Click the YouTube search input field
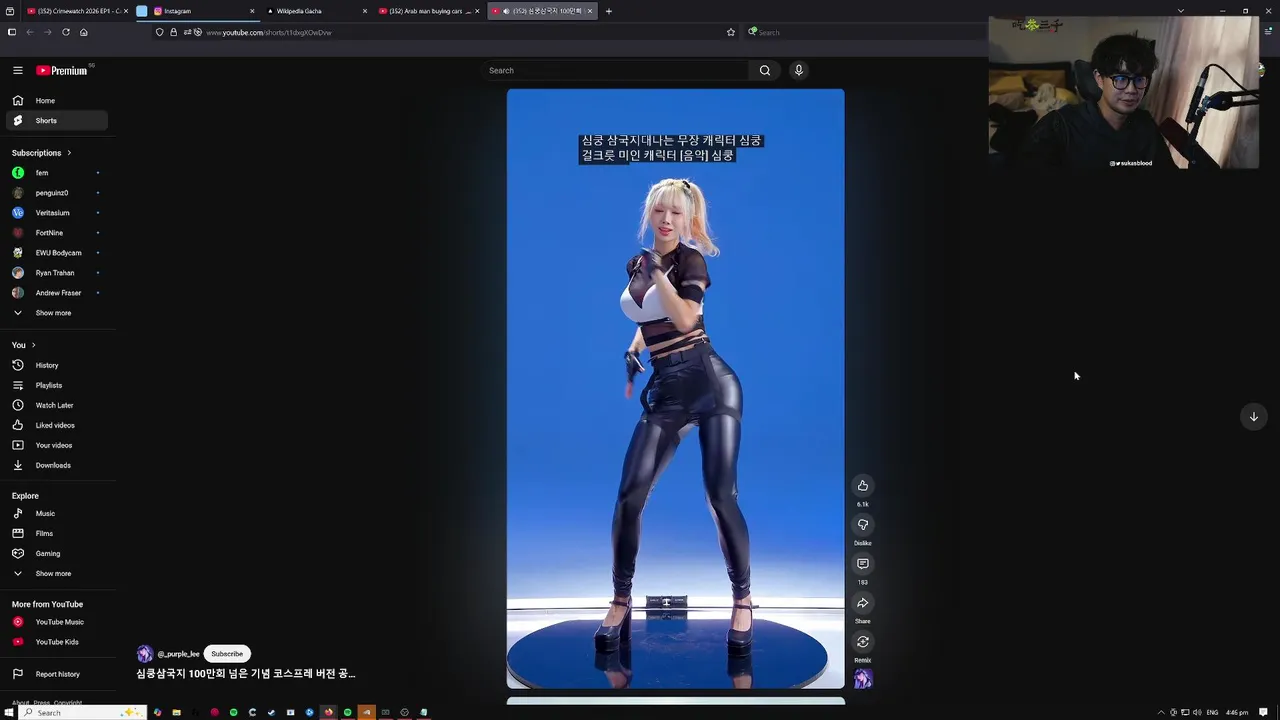Screen dimensions: 1280x720 [x=615, y=70]
